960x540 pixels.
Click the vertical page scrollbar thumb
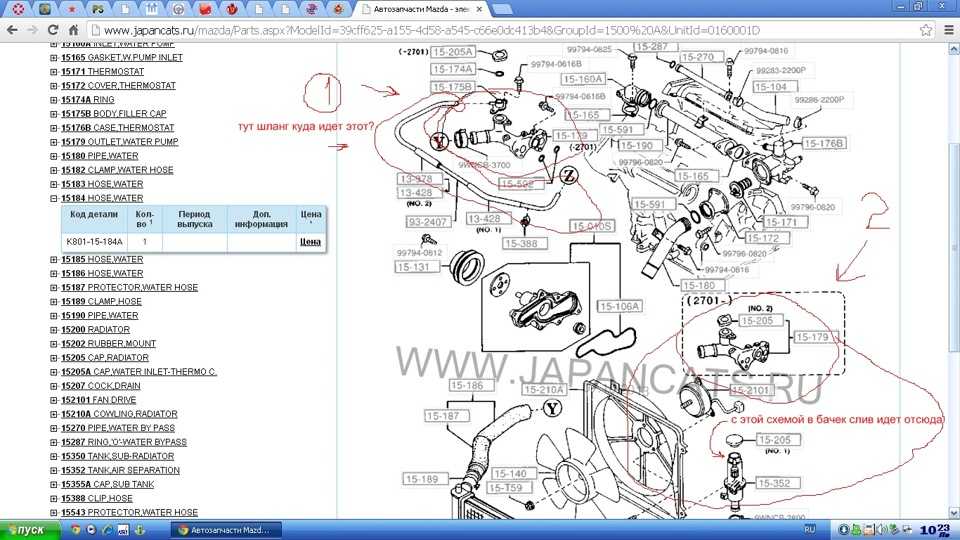point(954,248)
